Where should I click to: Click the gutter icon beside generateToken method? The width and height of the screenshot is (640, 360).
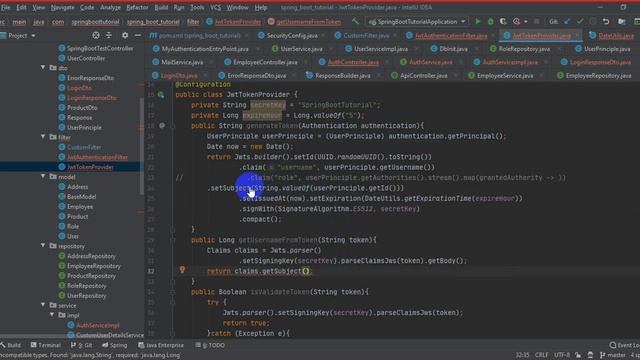[x=162, y=126]
